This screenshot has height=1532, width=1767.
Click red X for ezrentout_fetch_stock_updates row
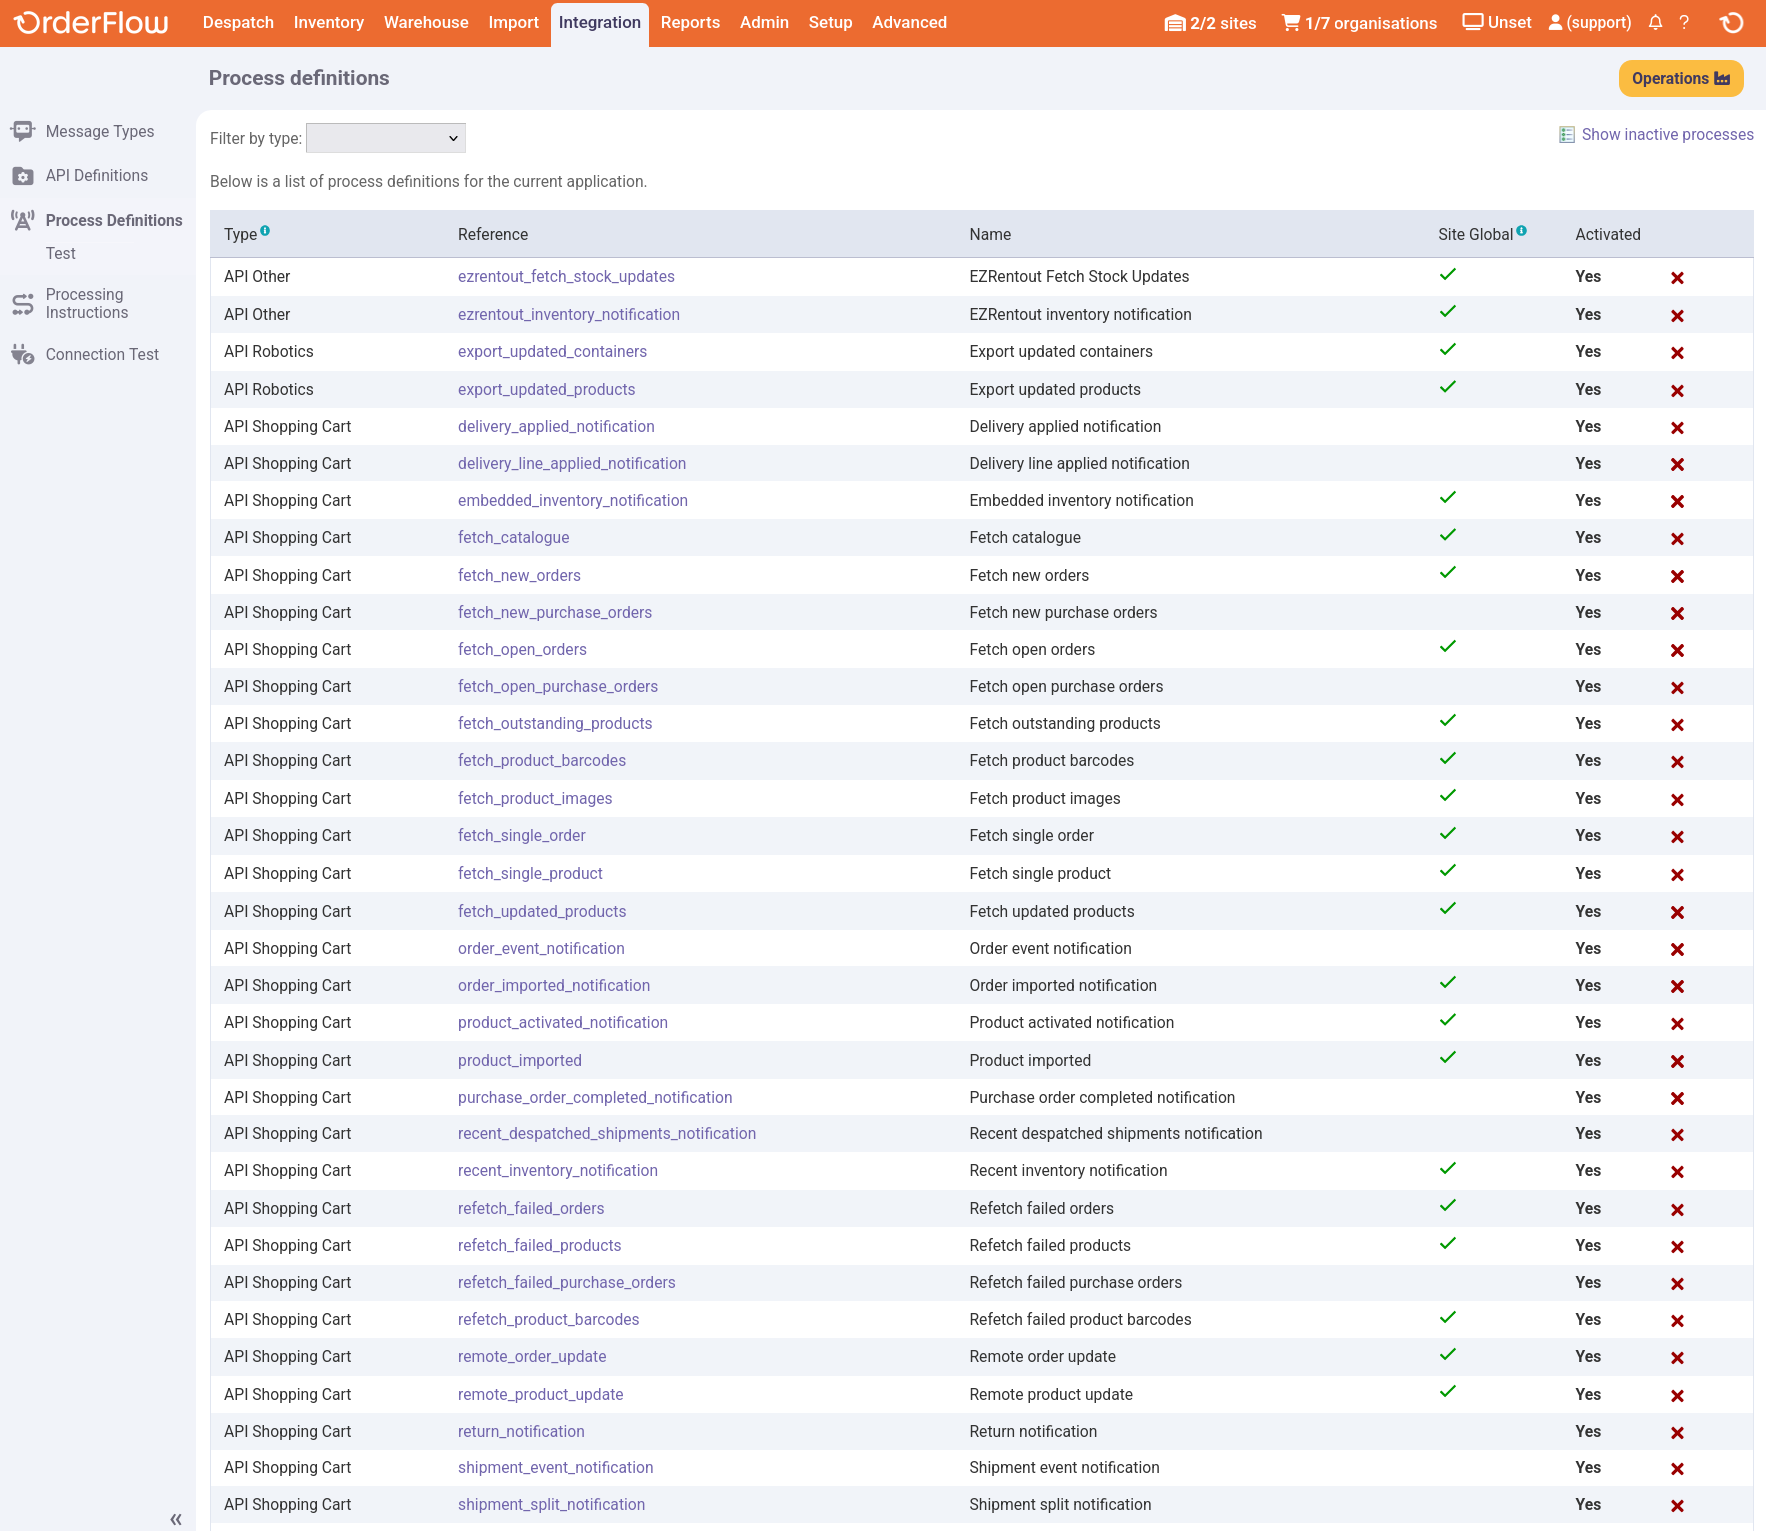point(1677,278)
